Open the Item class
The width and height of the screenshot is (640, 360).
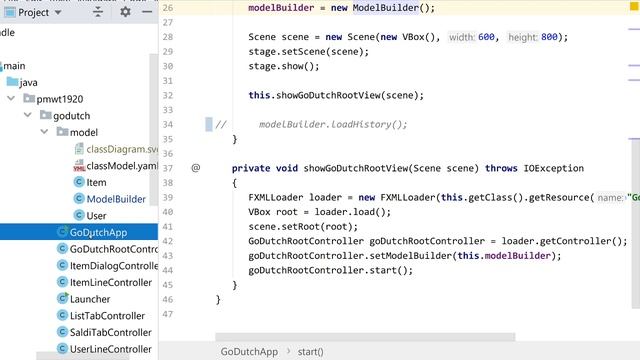96,182
